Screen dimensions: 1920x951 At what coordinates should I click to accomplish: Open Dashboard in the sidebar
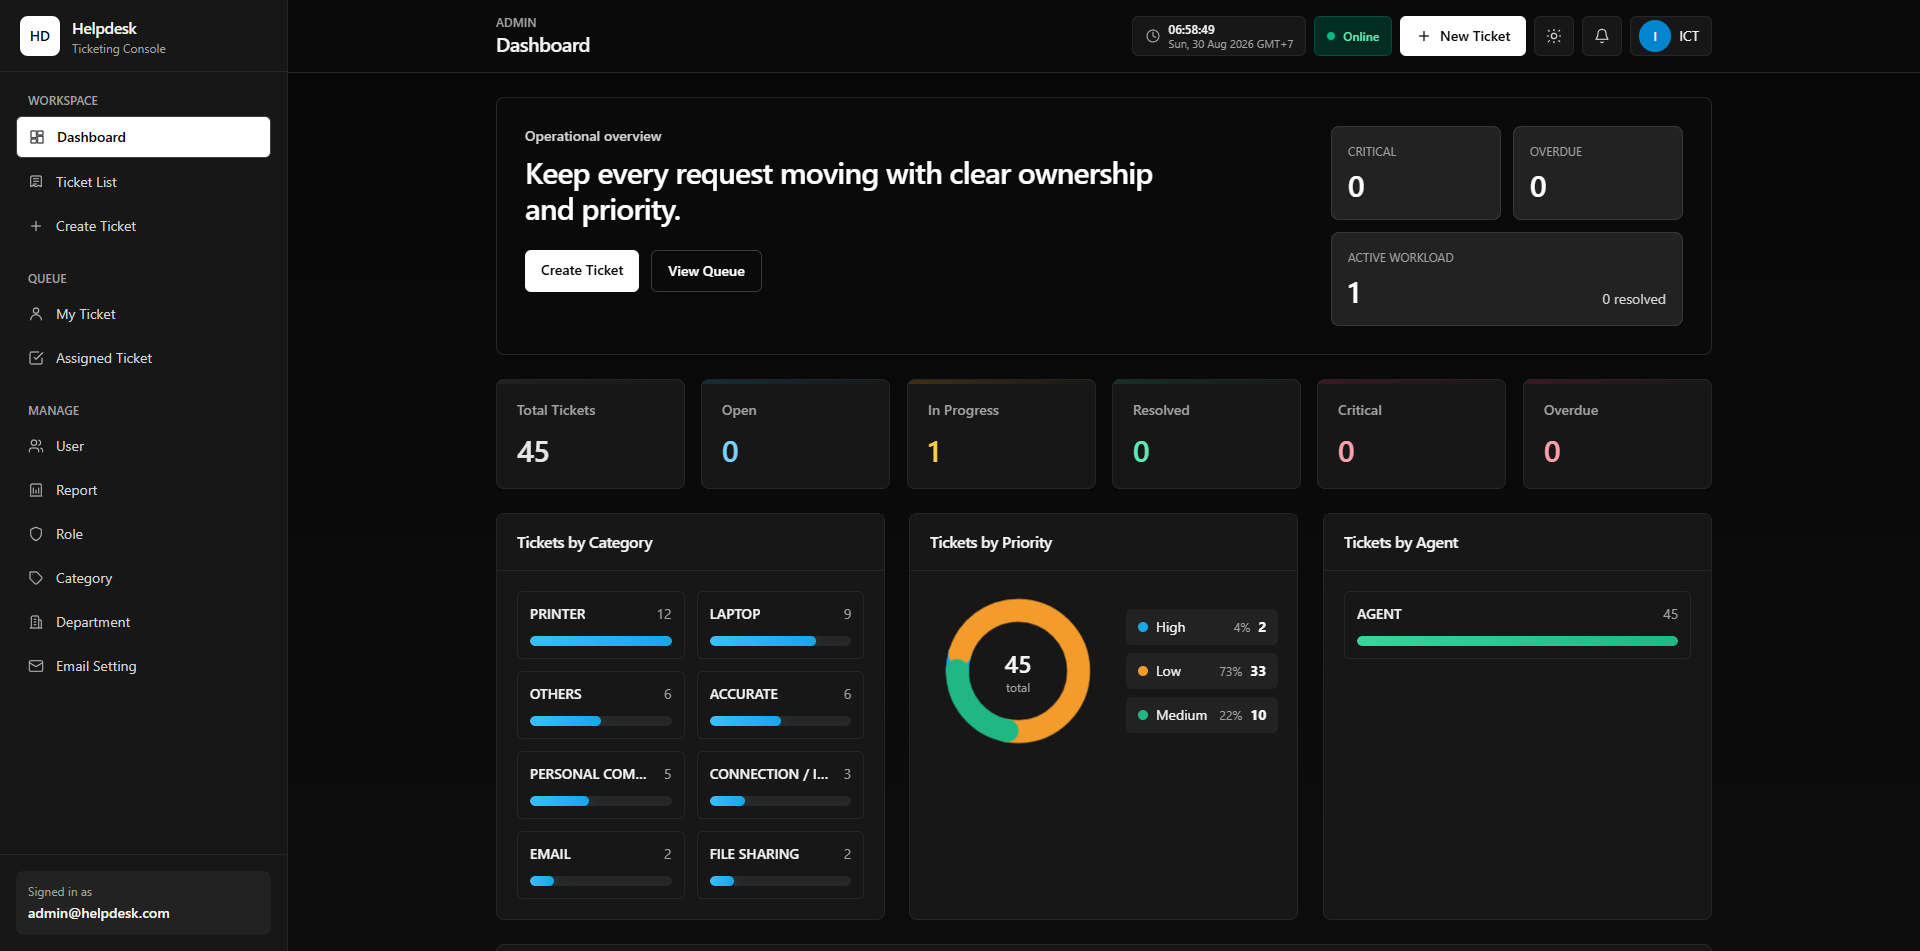143,137
